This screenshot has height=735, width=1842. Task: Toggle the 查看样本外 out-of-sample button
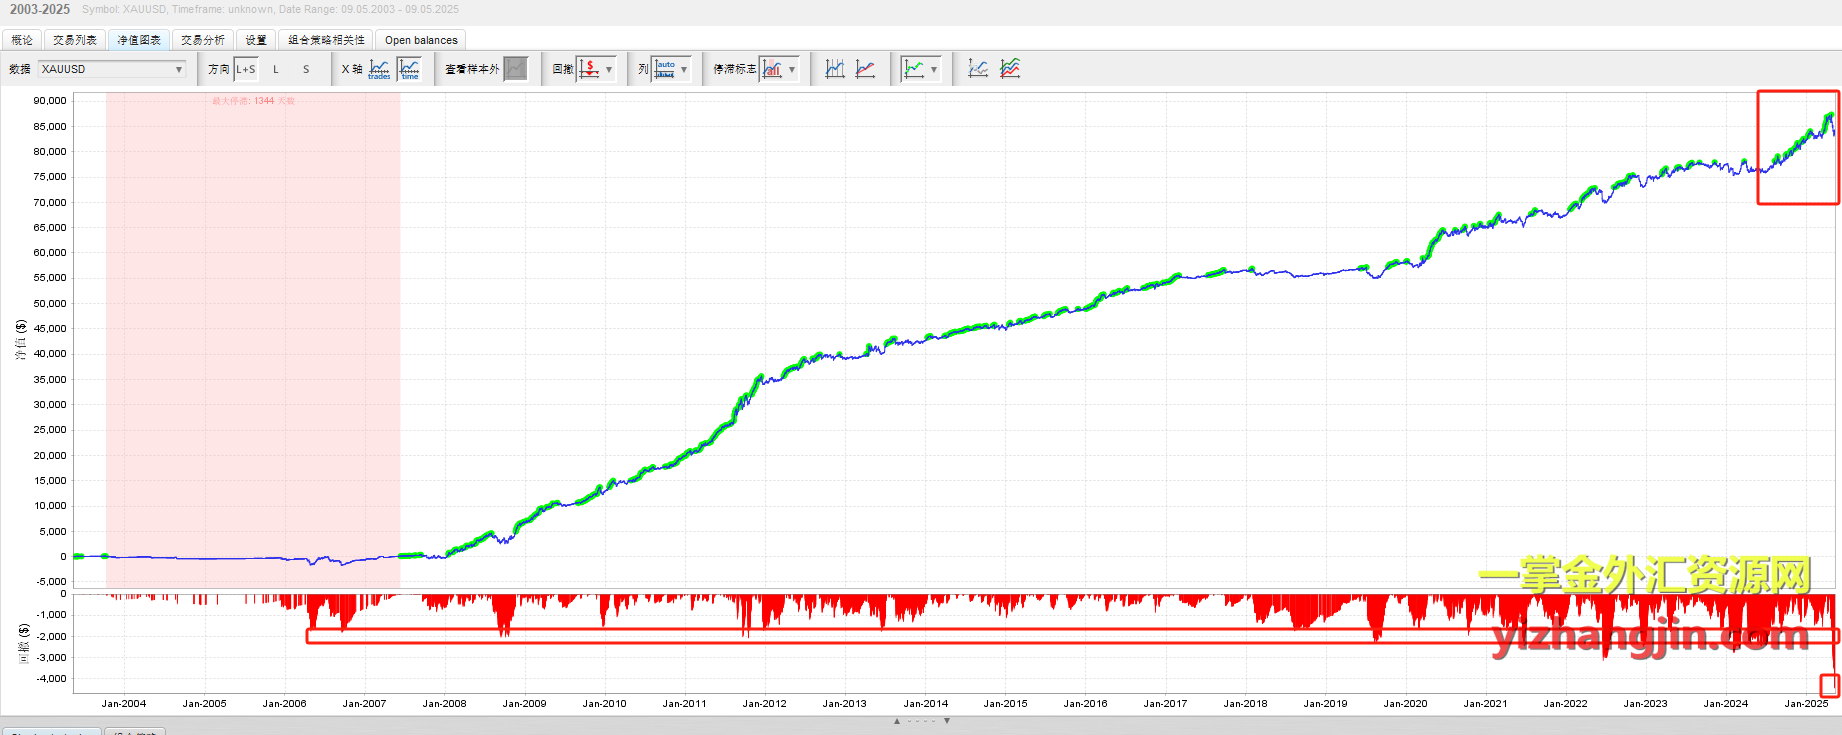[x=515, y=69]
